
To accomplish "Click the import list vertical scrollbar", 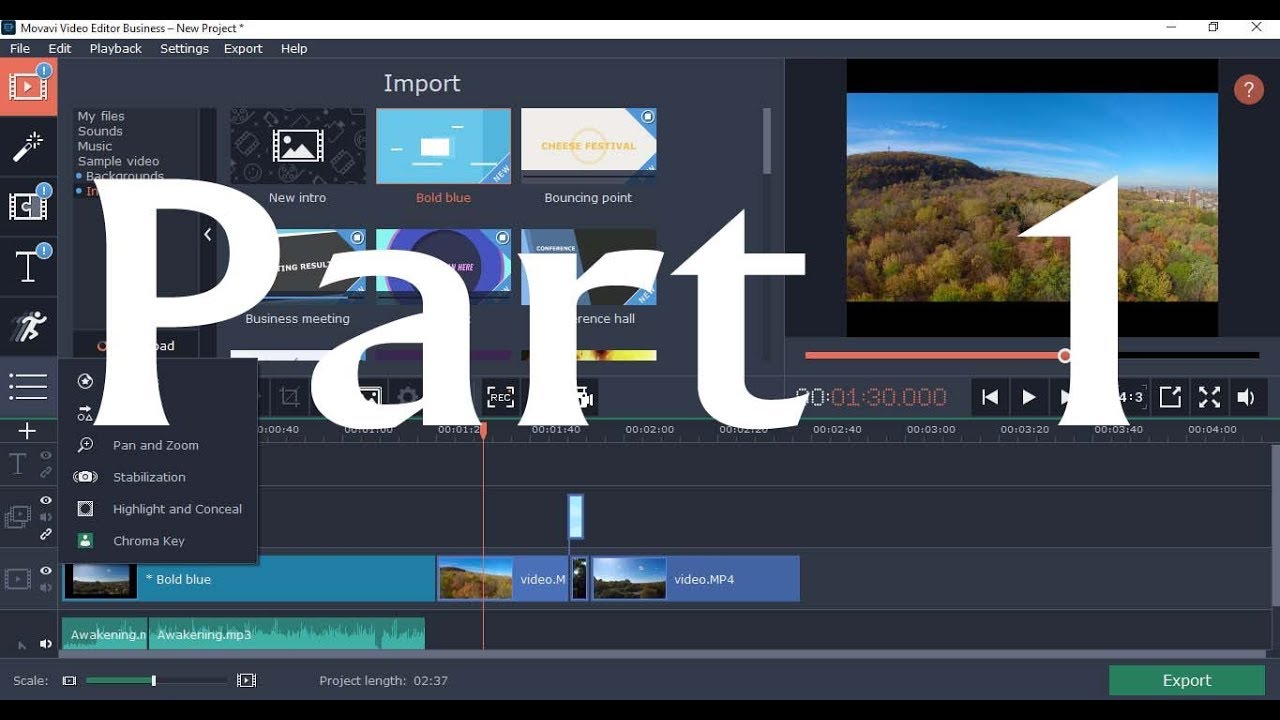I will coord(767,141).
